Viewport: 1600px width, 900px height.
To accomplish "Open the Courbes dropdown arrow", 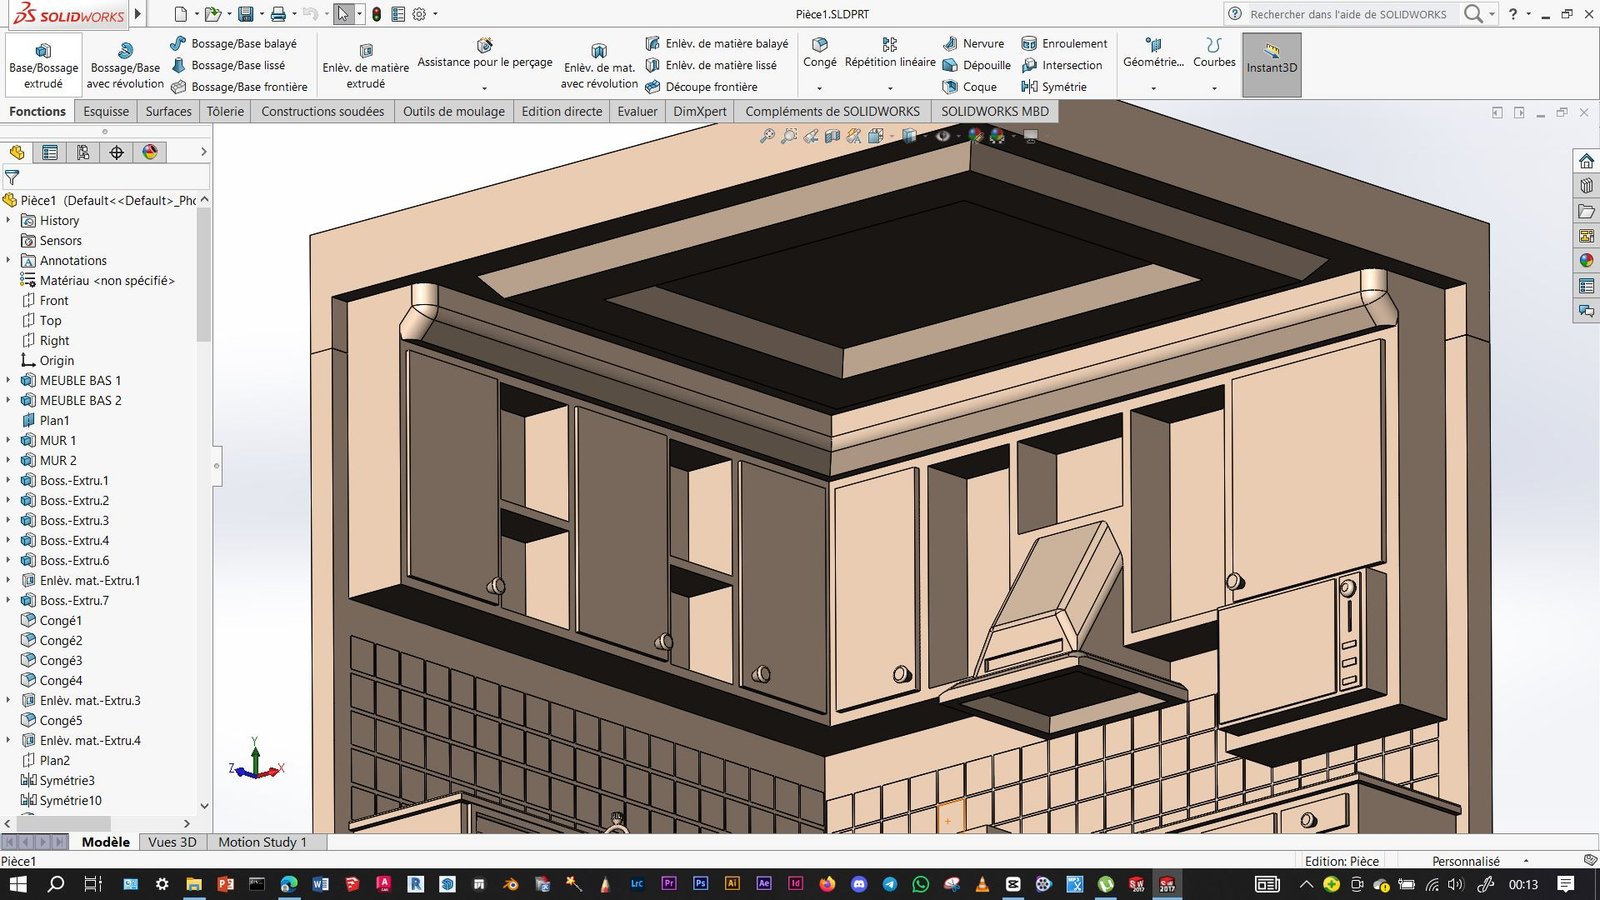I will [1214, 88].
